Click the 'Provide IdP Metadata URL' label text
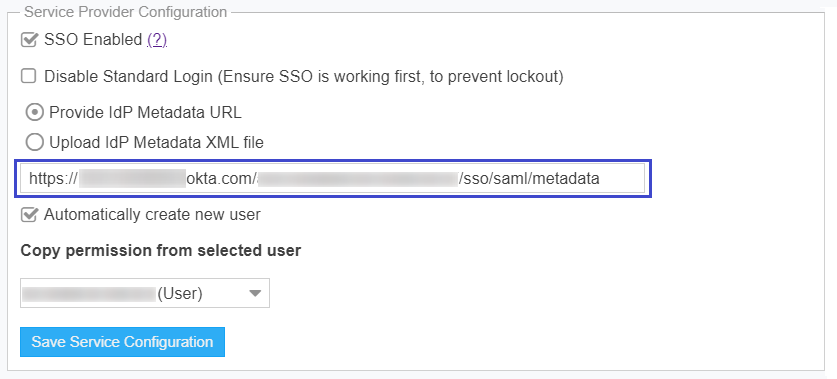The image size is (837, 379). (145, 113)
